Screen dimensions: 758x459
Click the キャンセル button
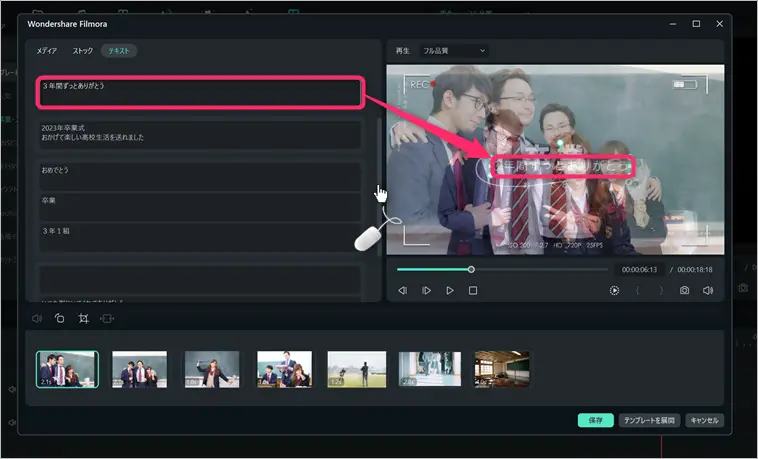pos(704,420)
